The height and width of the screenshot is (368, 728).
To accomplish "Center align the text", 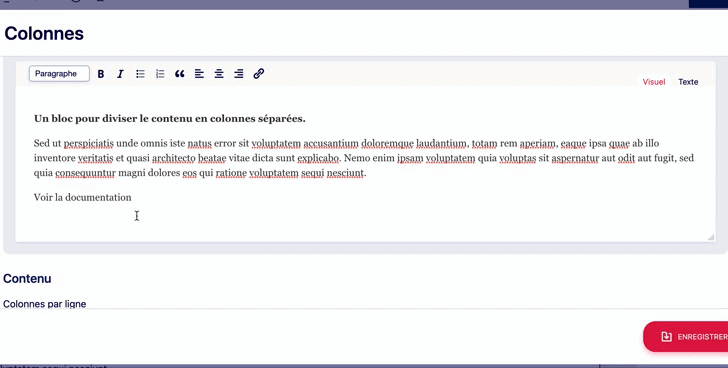I will [219, 74].
